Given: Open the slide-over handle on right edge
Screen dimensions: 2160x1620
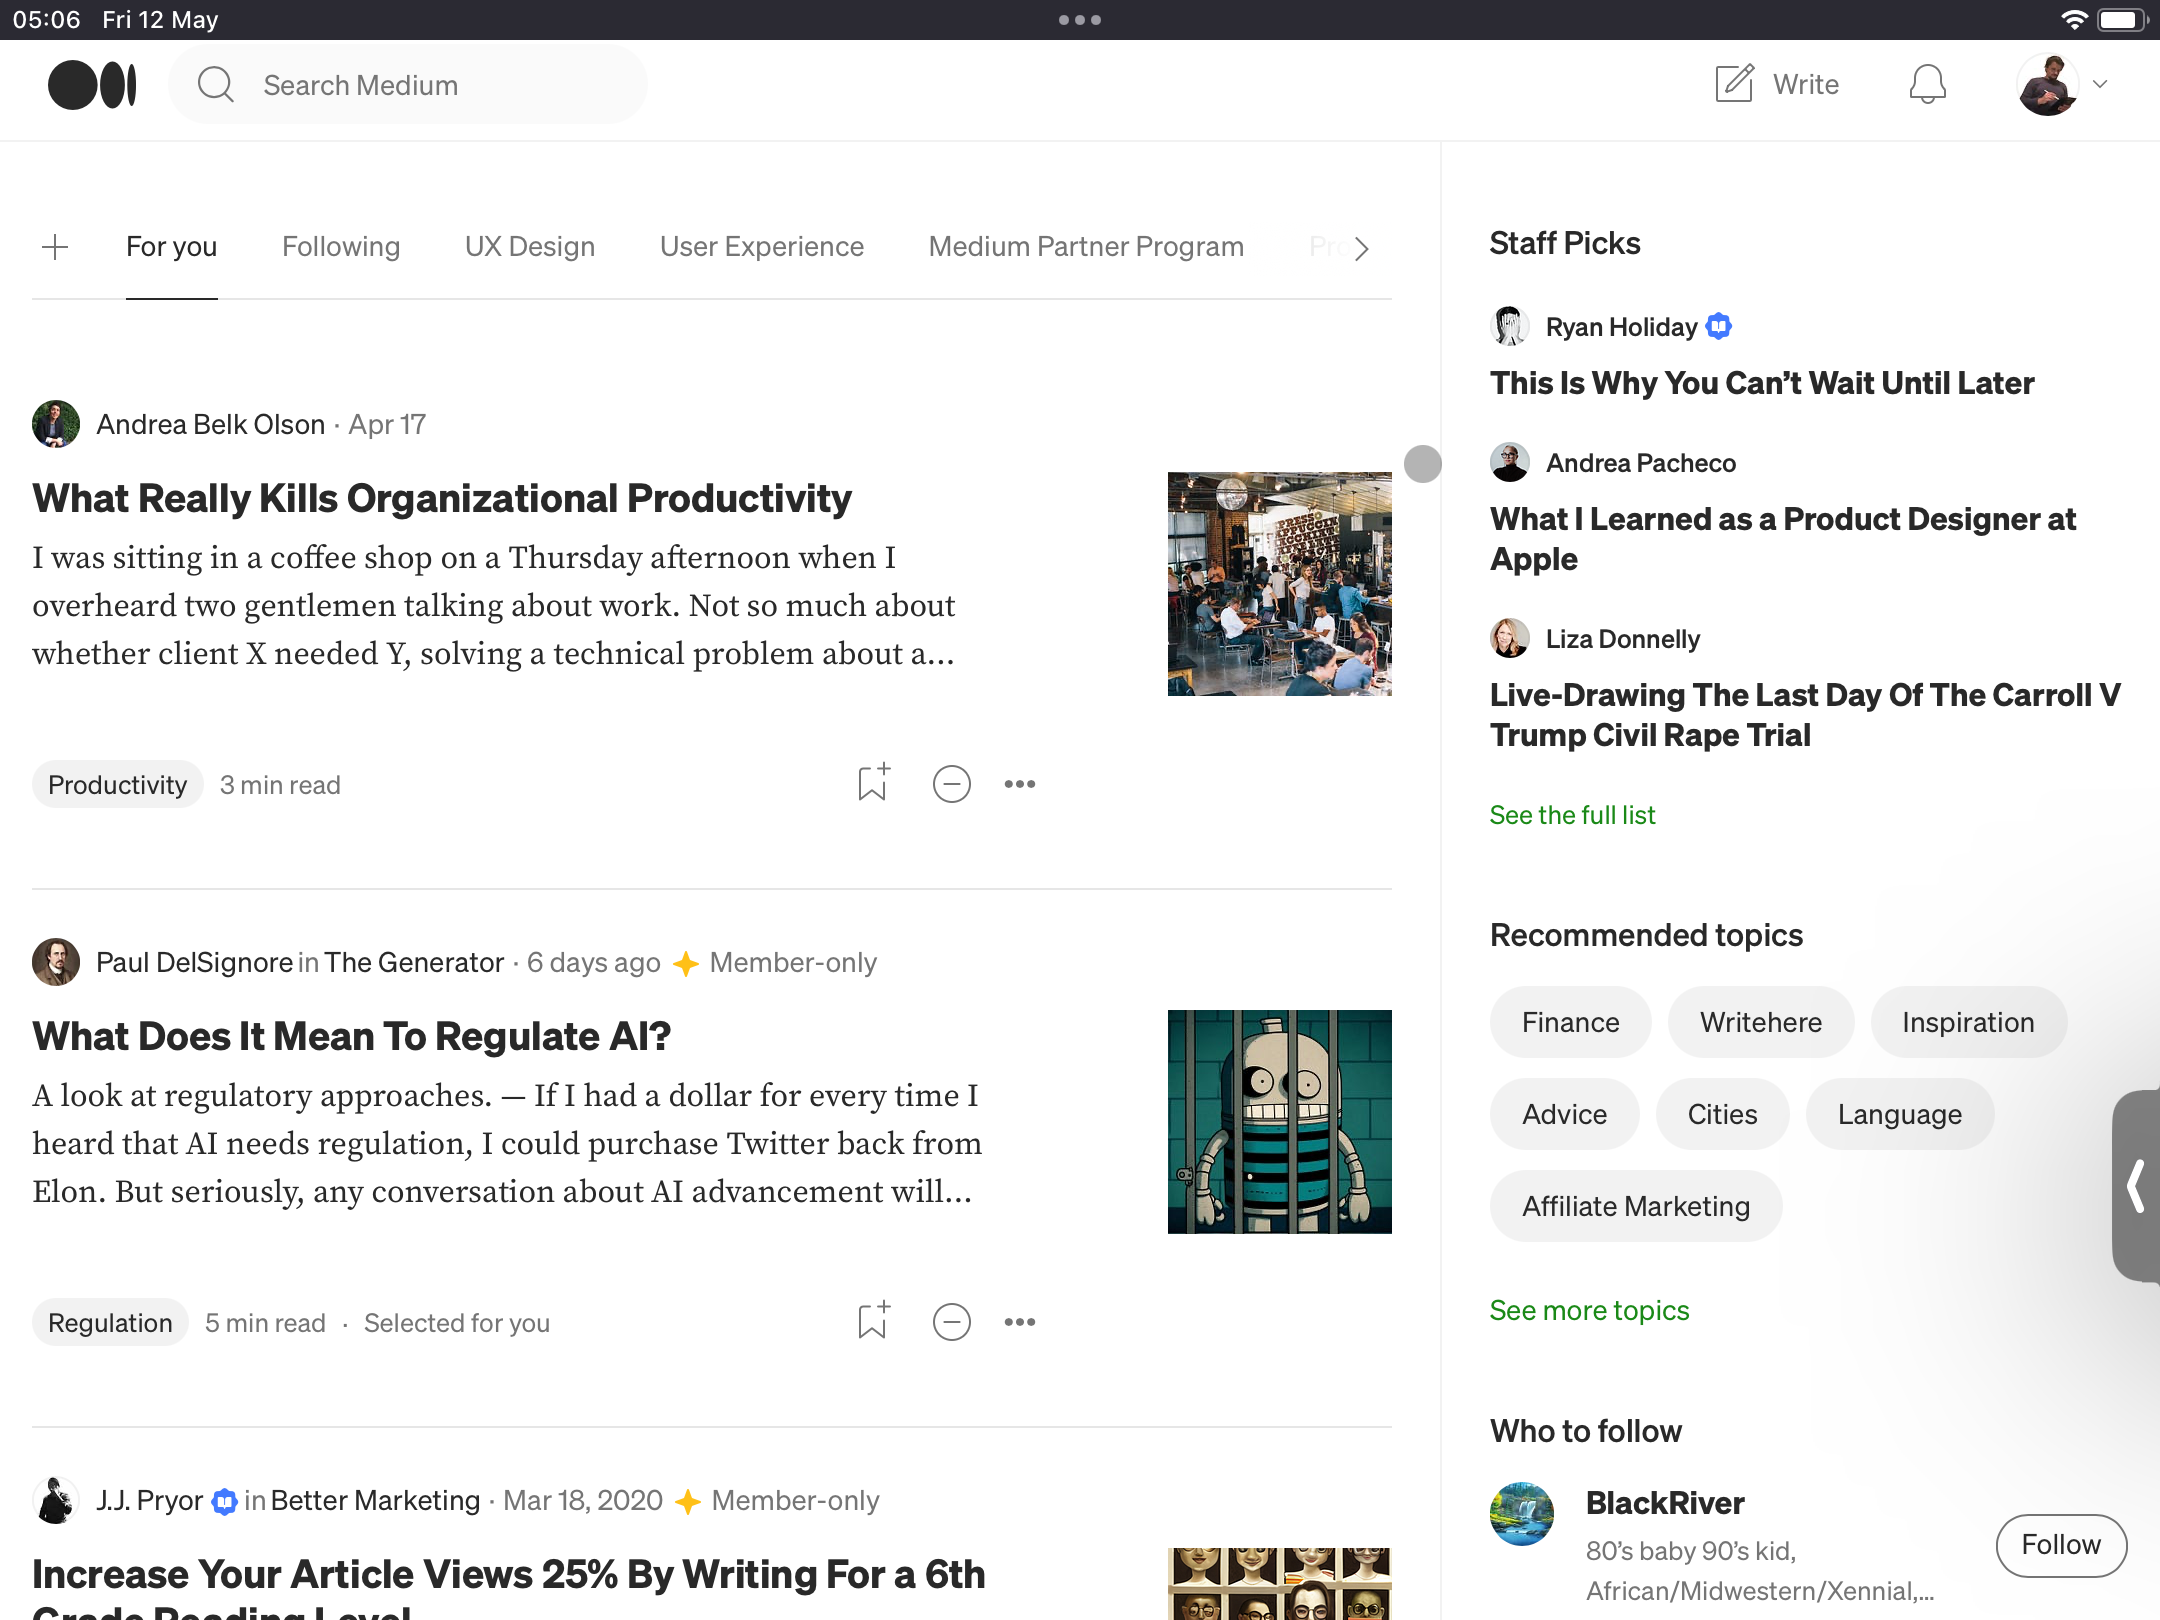Looking at the screenshot, I should pyautogui.click(x=2137, y=1186).
